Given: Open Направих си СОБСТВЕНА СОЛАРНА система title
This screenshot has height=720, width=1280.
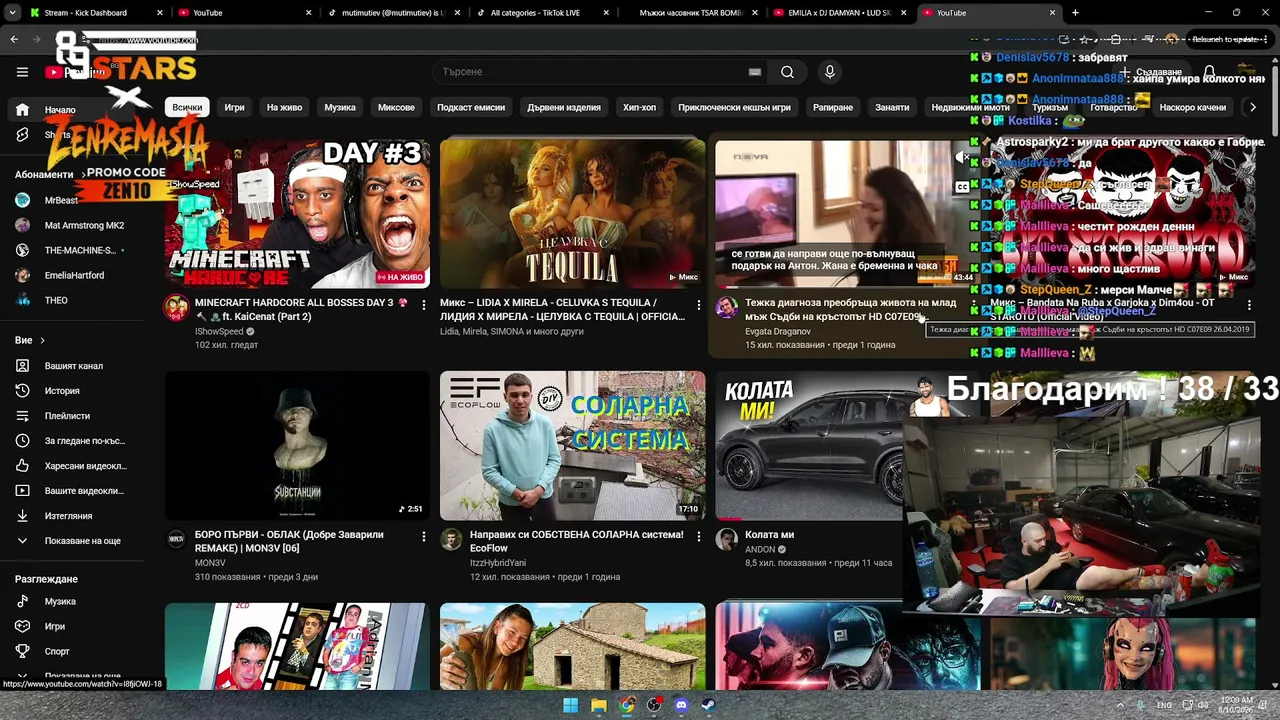Looking at the screenshot, I should (576, 541).
